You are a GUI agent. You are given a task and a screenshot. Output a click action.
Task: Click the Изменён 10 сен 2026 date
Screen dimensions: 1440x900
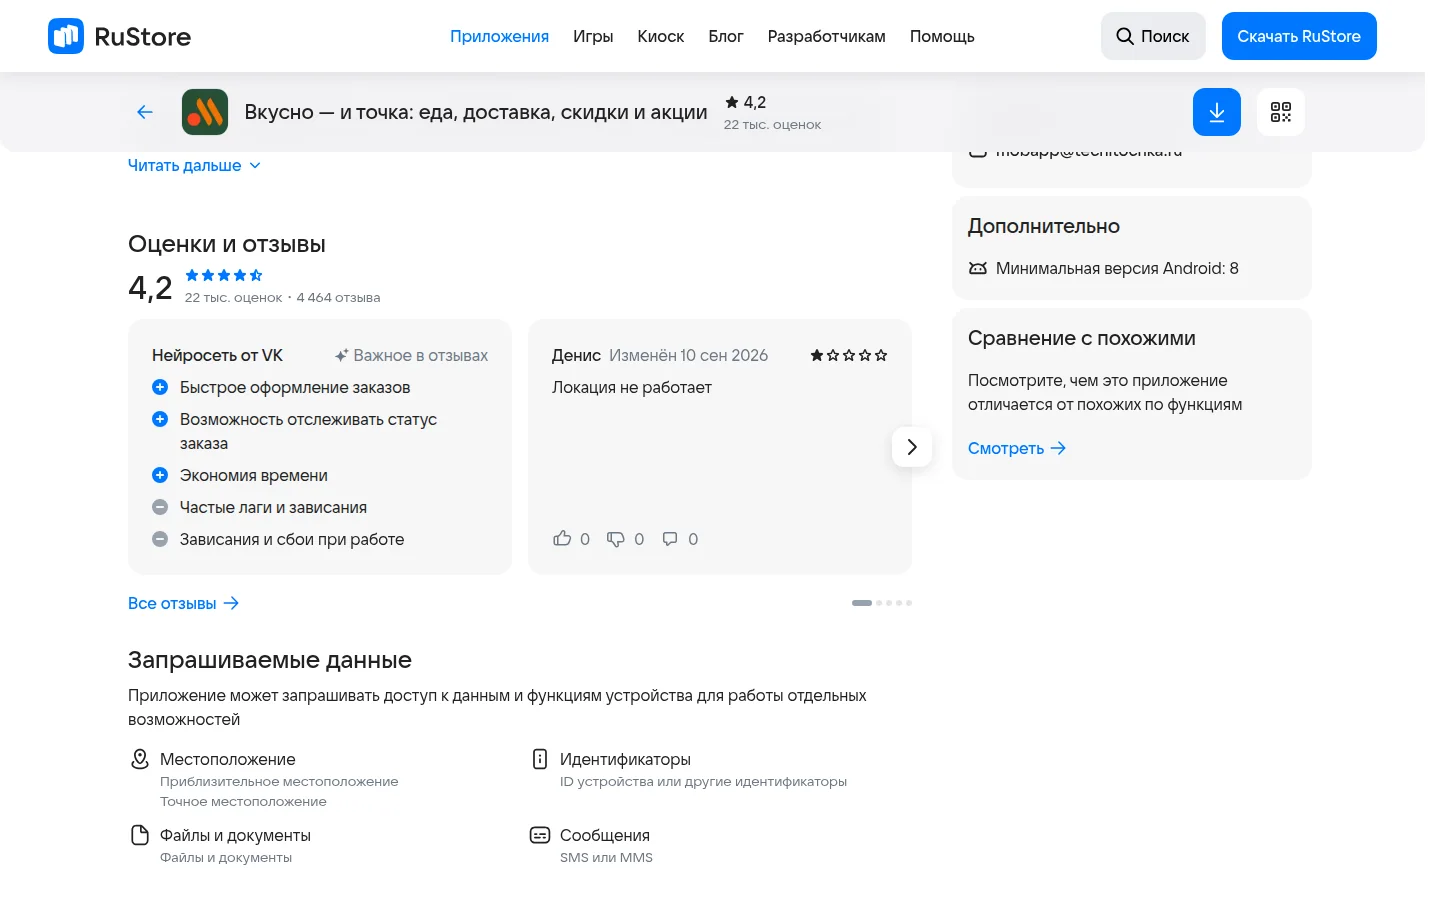(x=689, y=355)
